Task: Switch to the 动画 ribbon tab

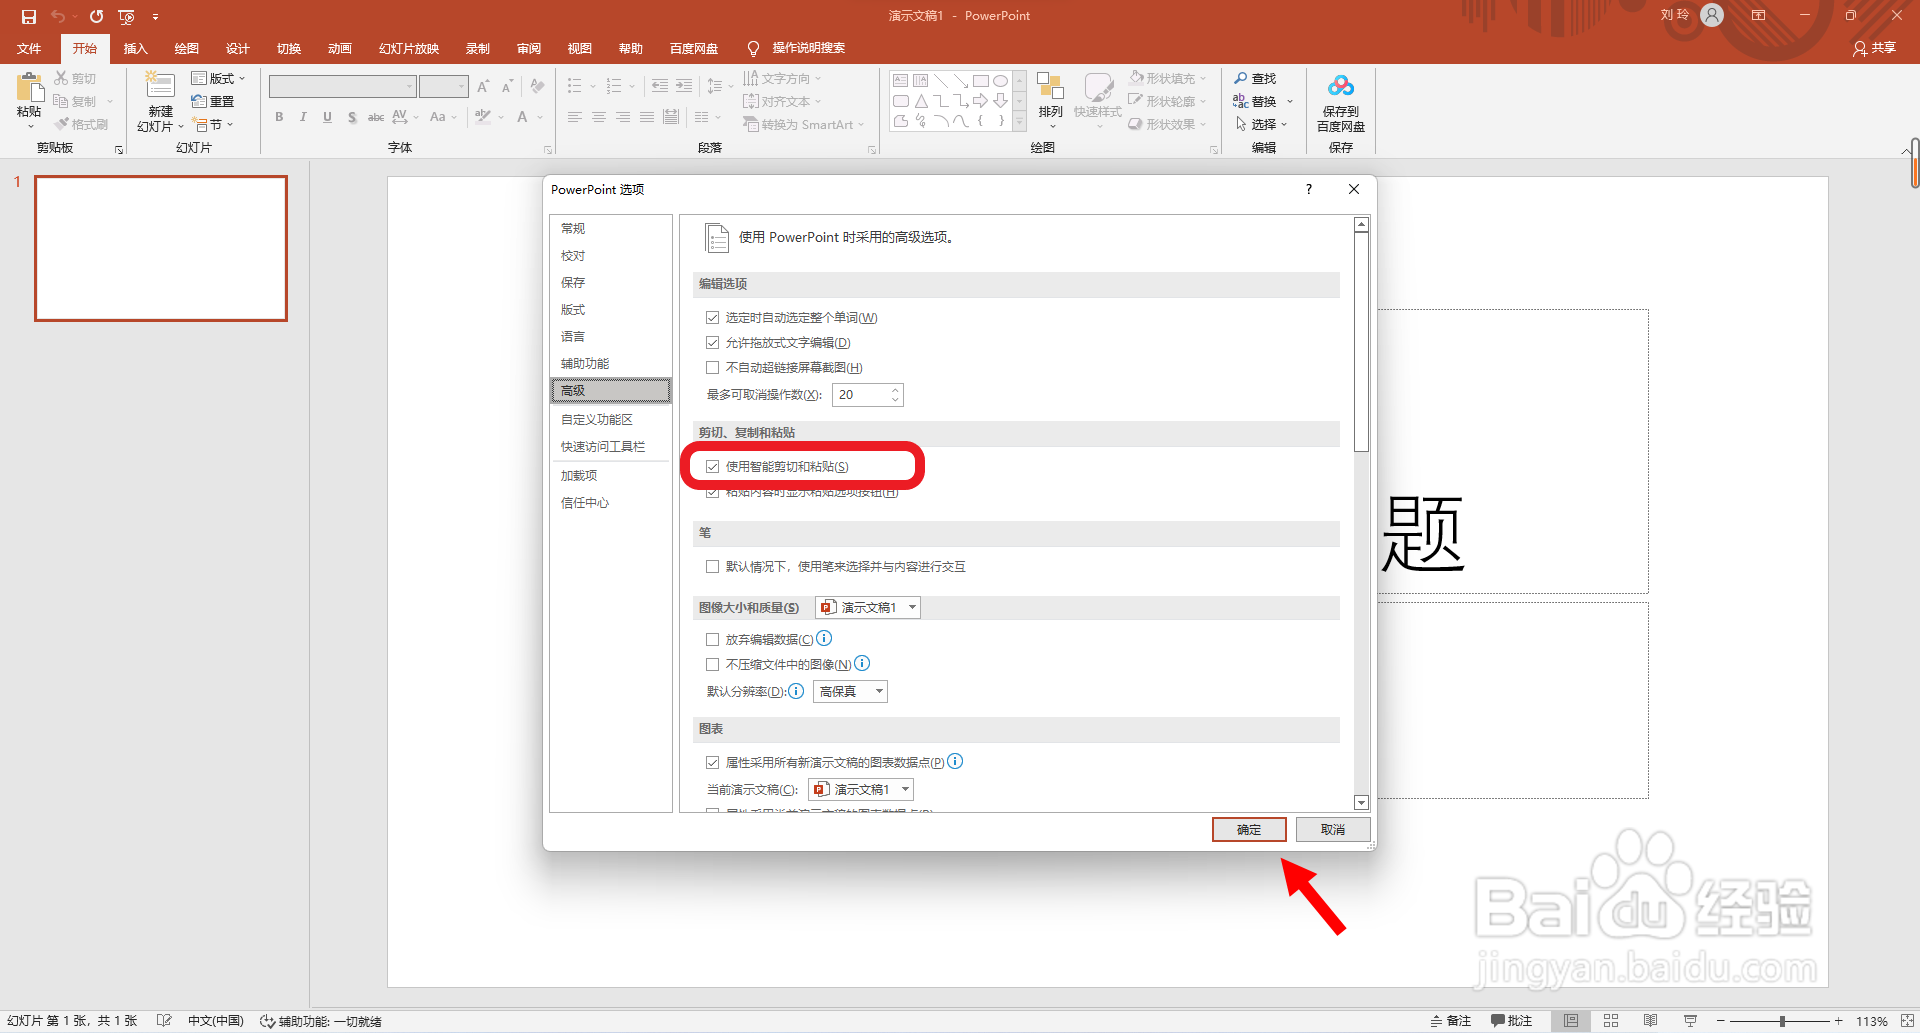Action: [339, 48]
